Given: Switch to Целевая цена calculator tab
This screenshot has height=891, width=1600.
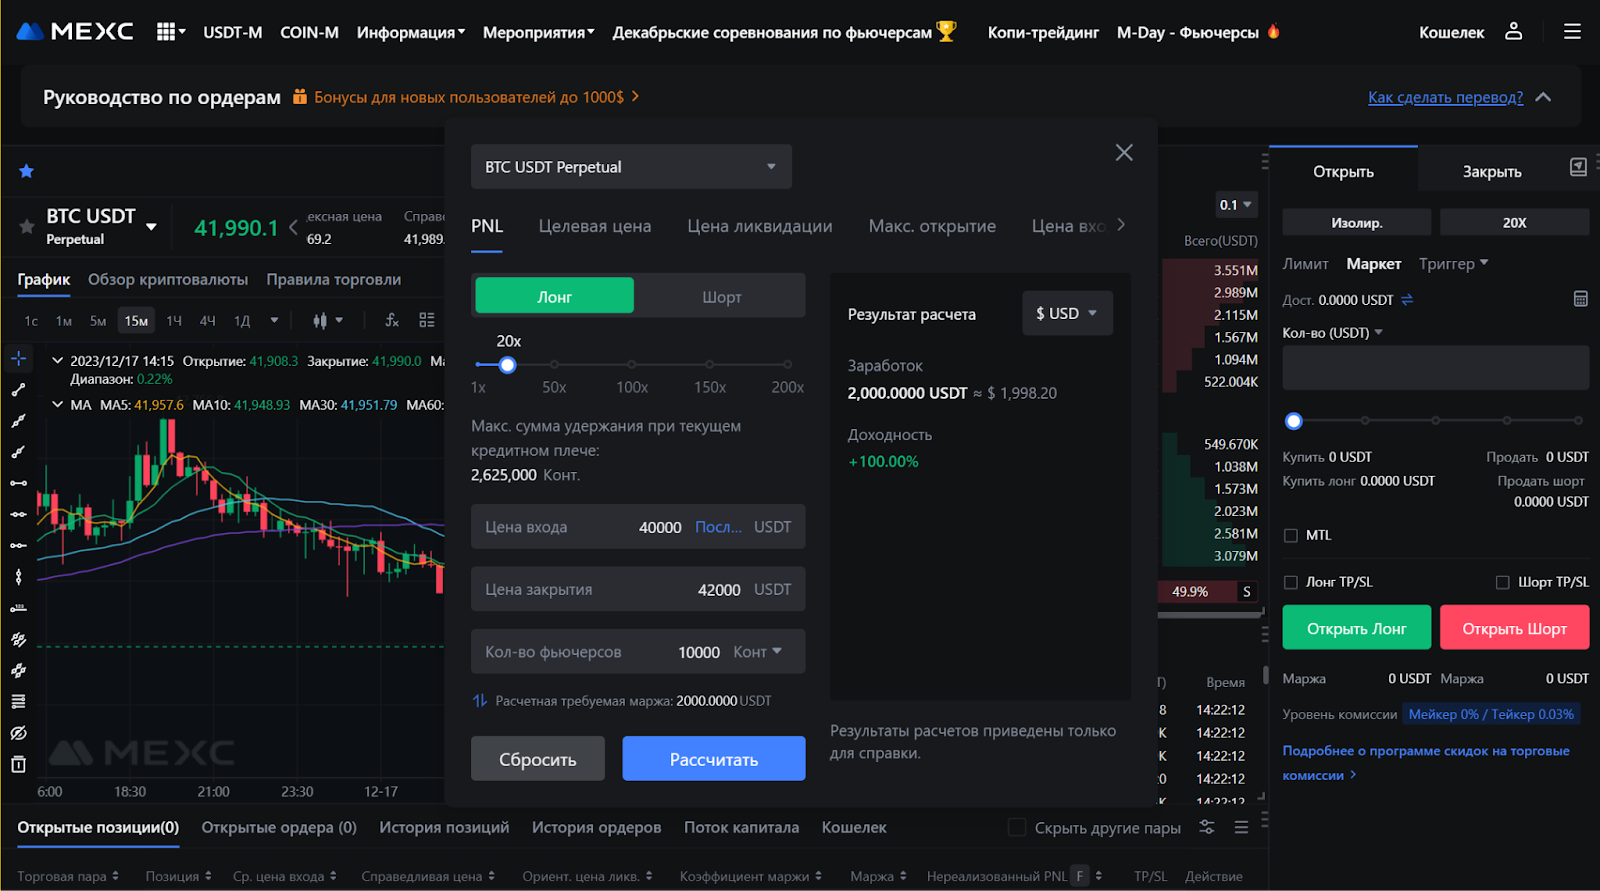Looking at the screenshot, I should pos(595,226).
